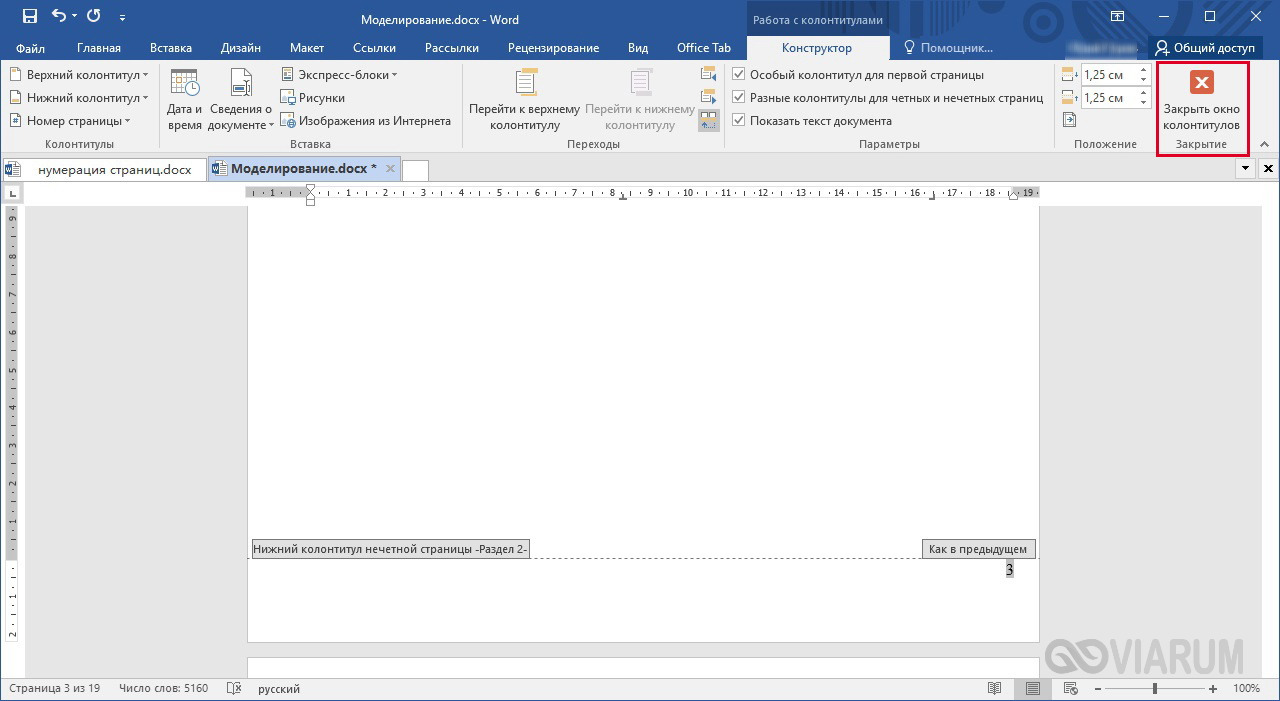Go to the previous section header/footer icon
Screen dimensions: 1280x701
coord(709,74)
